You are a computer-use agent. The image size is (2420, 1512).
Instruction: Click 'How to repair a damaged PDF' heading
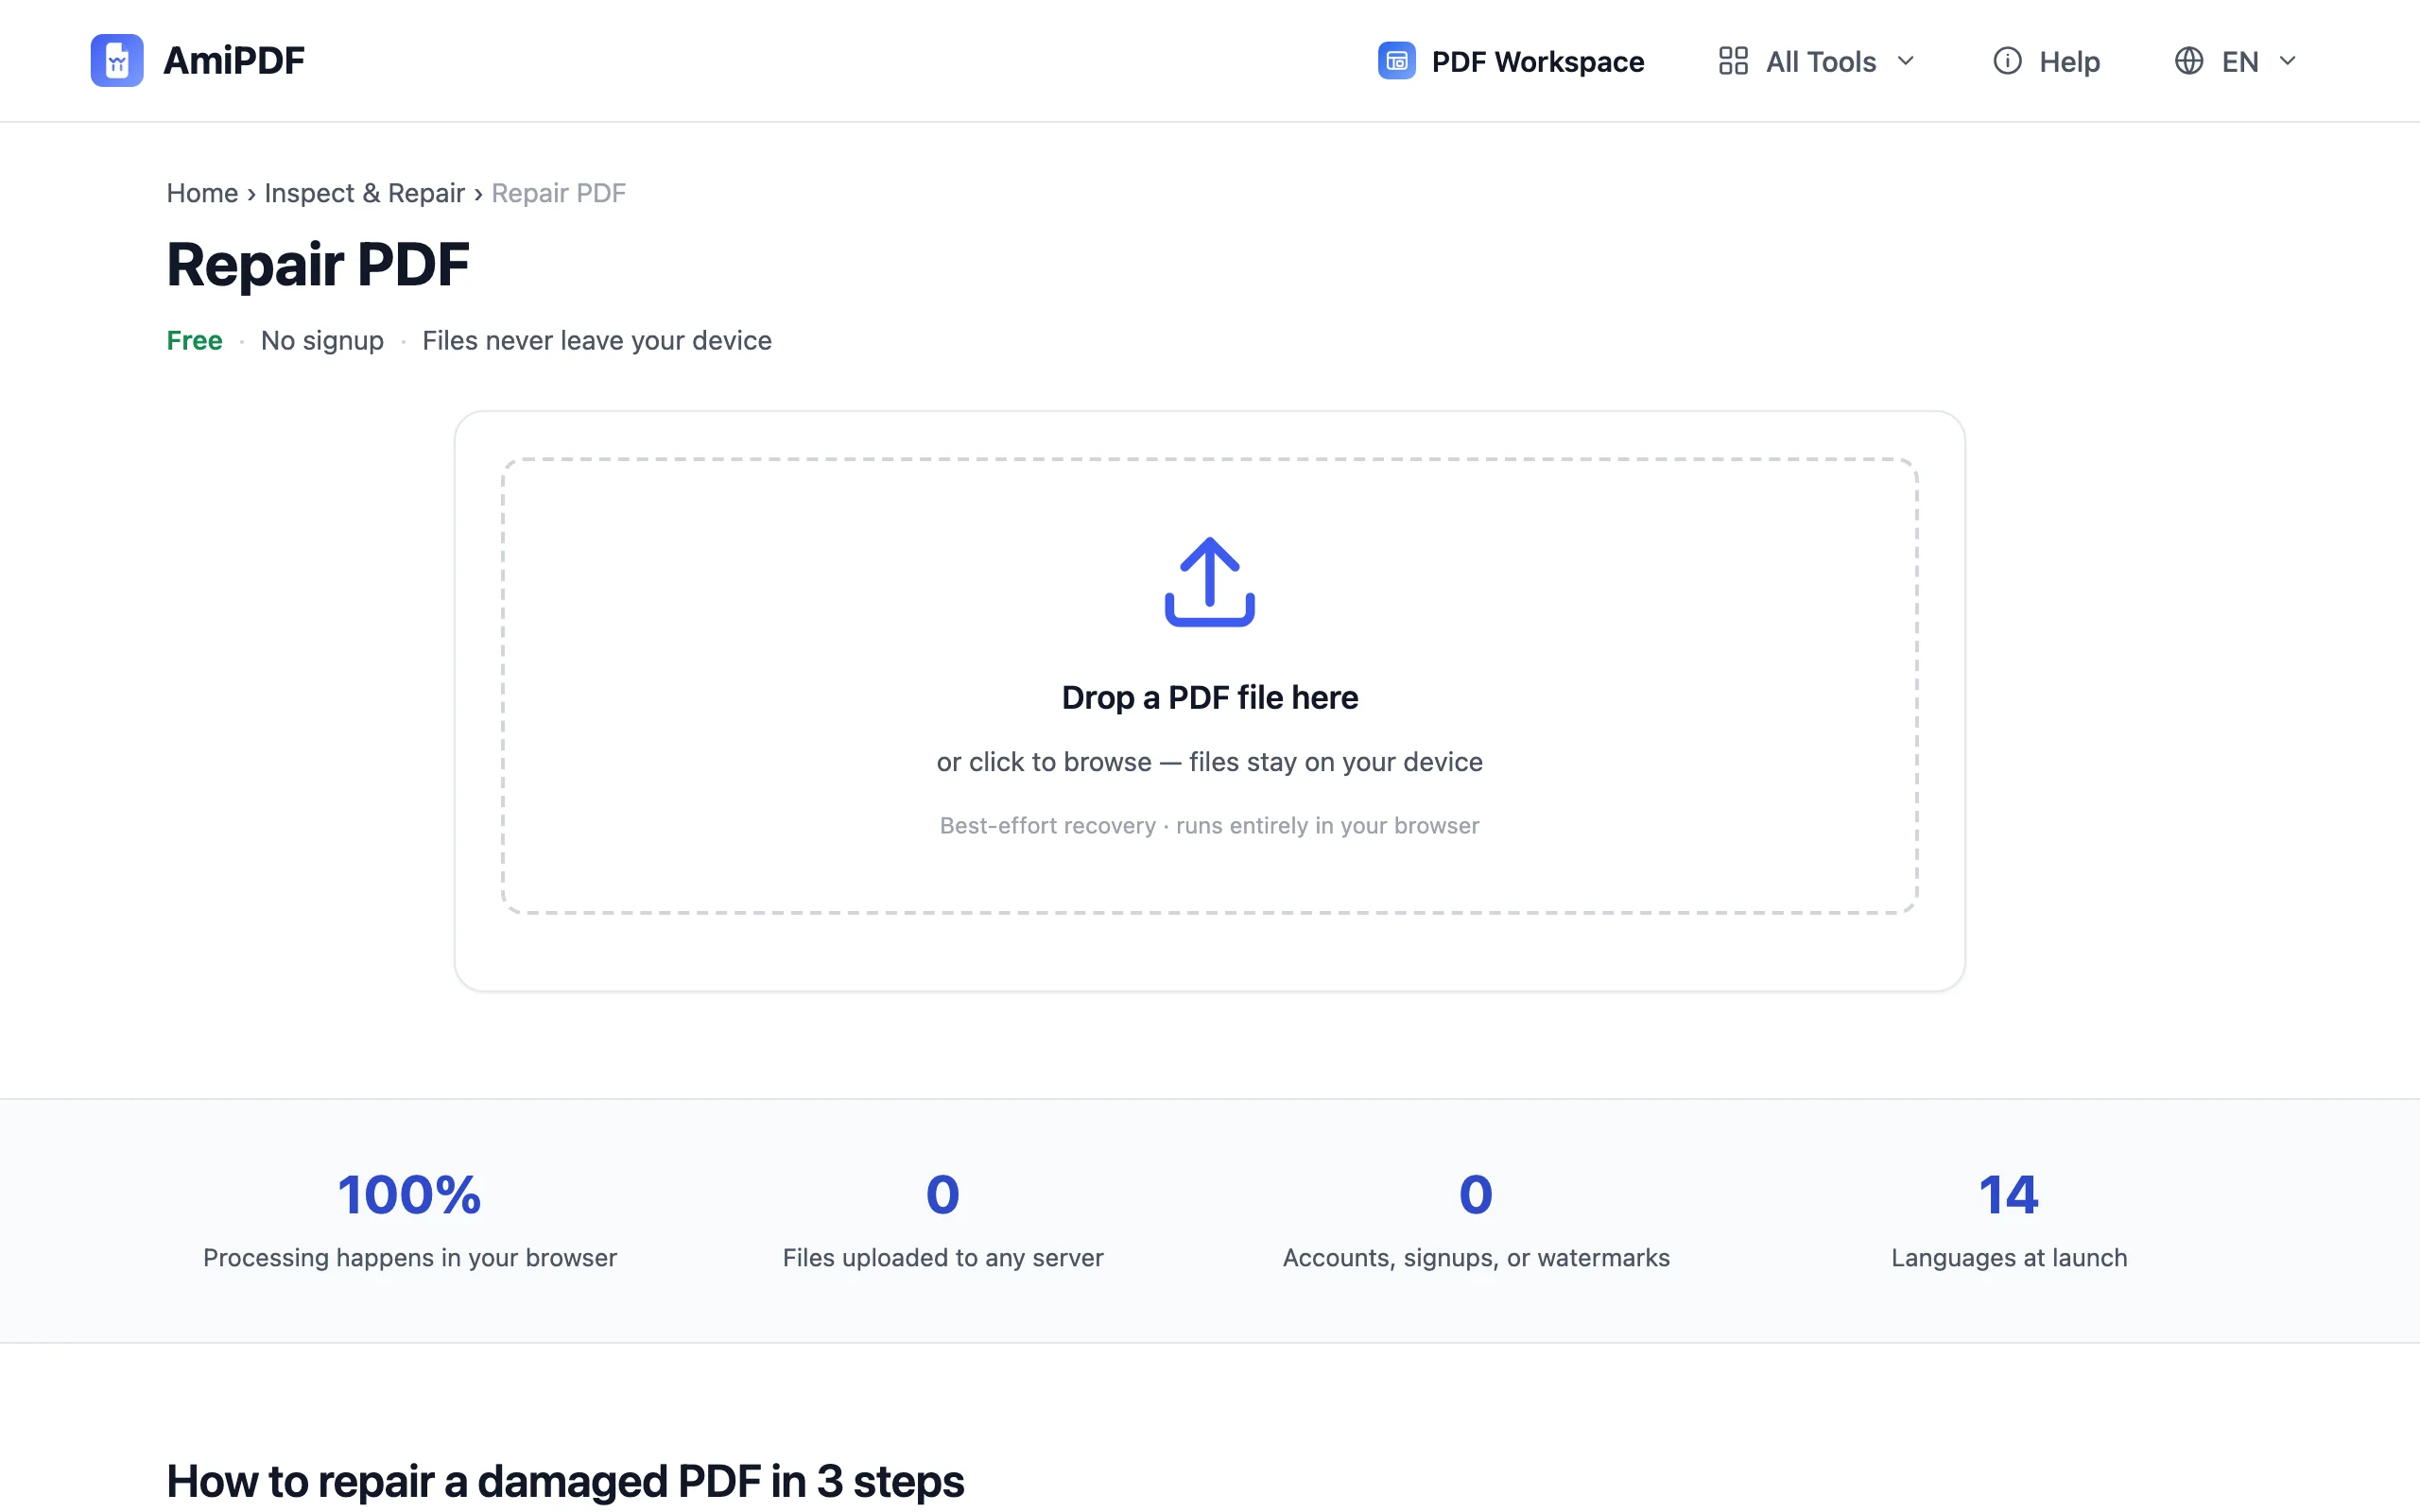point(565,1481)
